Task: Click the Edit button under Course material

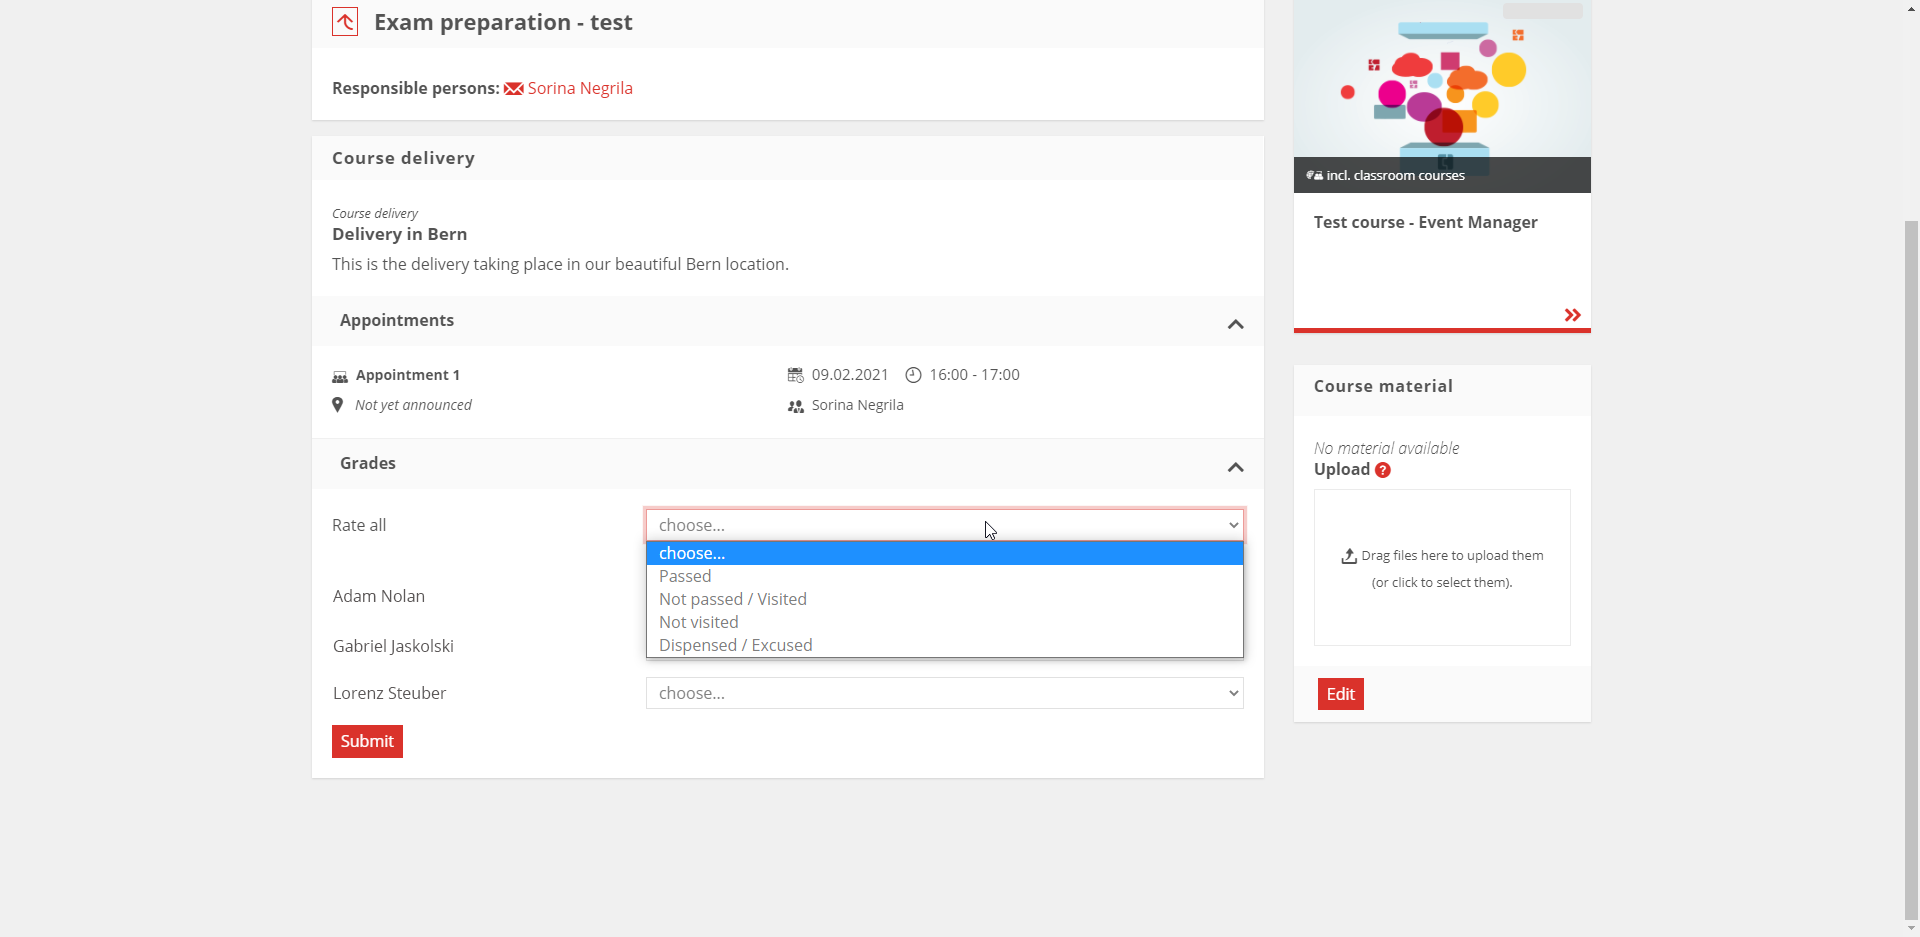Action: (x=1340, y=694)
